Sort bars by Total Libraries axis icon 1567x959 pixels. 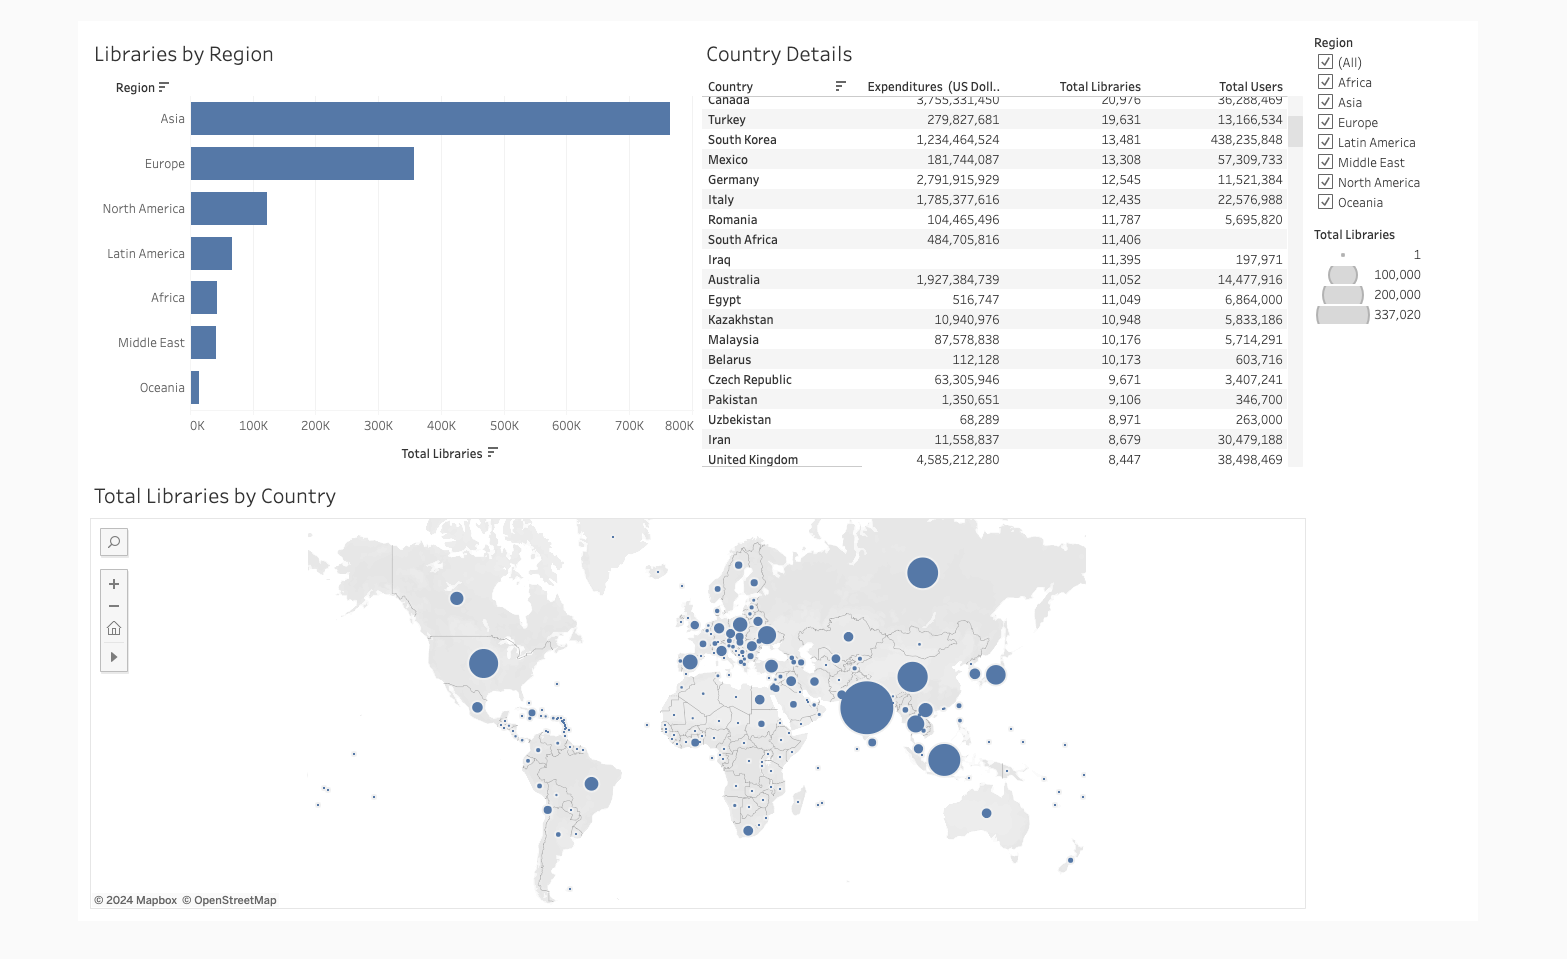click(x=492, y=453)
